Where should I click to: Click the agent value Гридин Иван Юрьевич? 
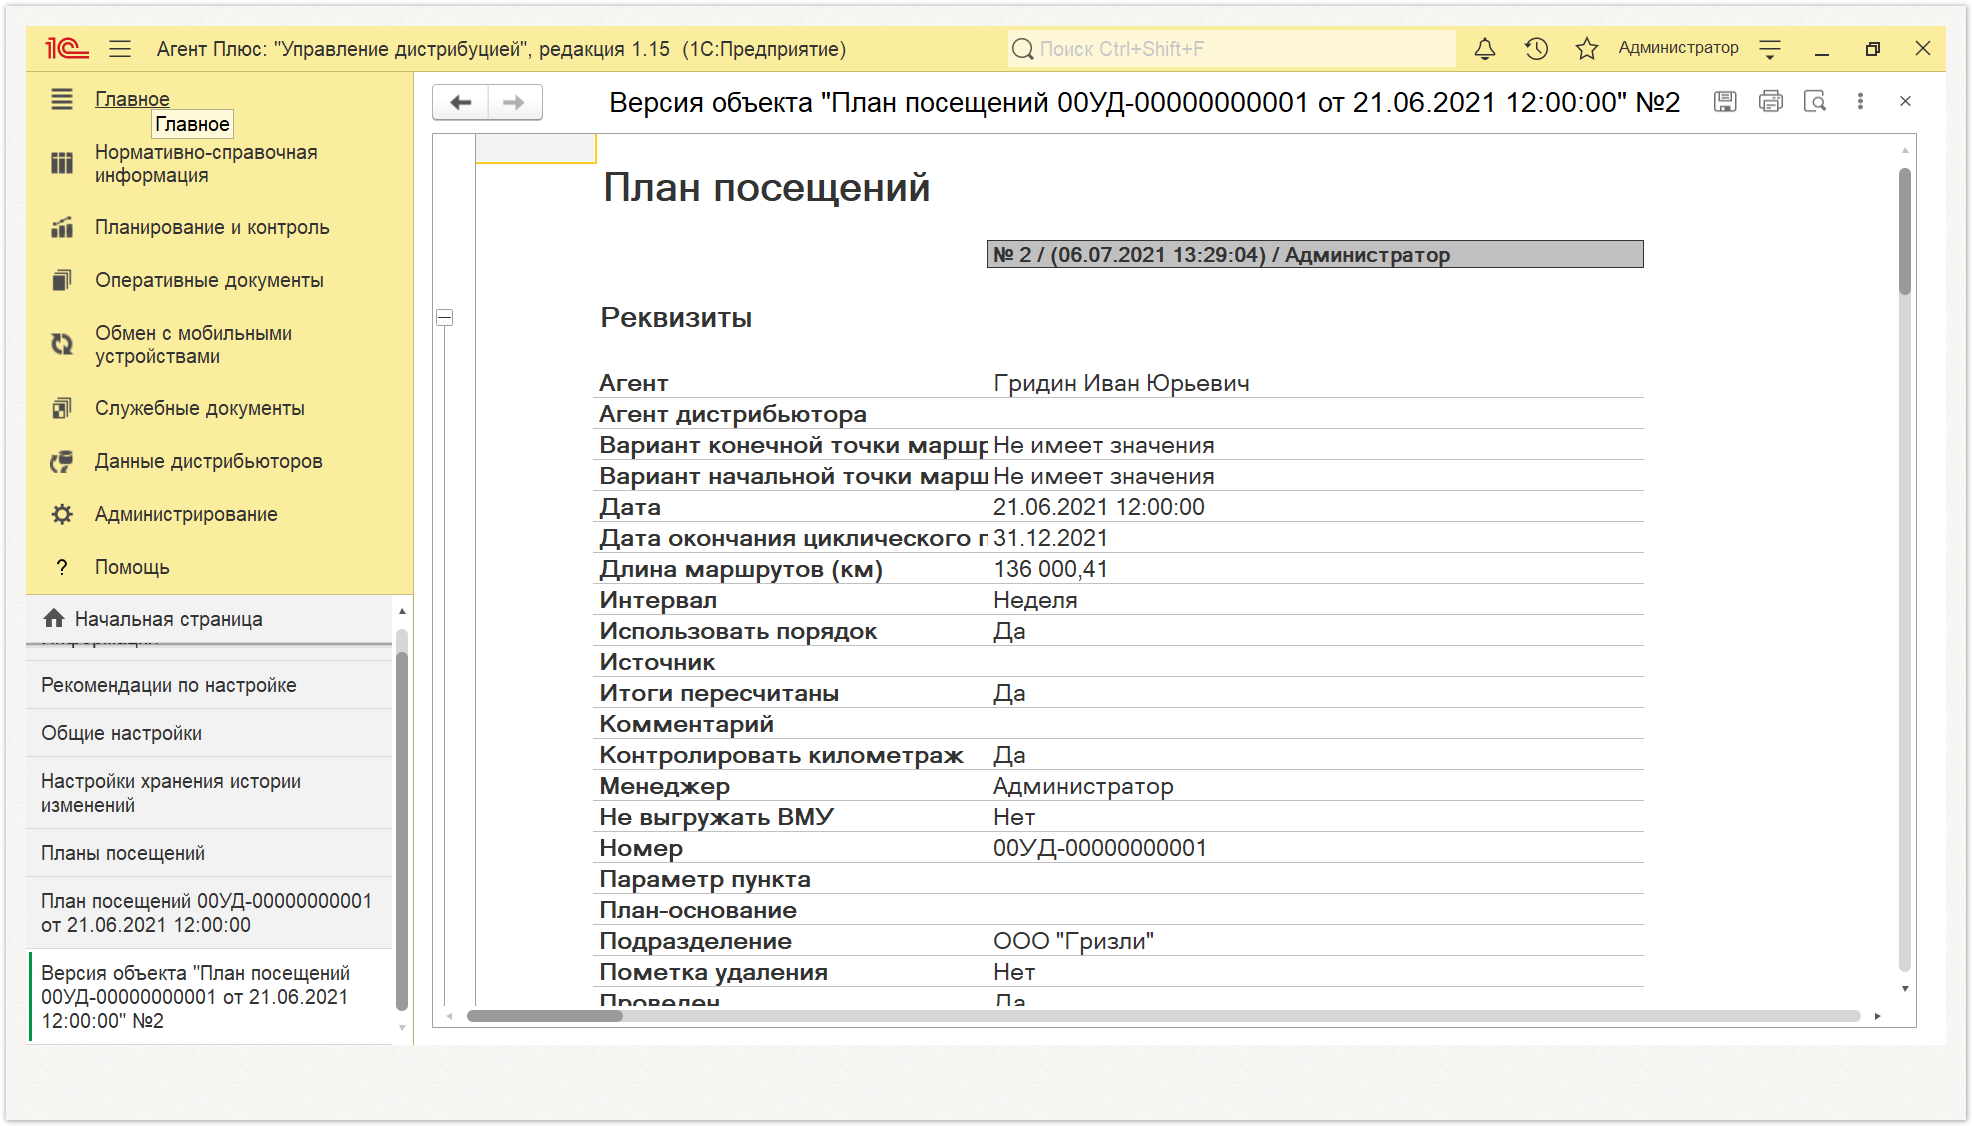tap(1121, 383)
